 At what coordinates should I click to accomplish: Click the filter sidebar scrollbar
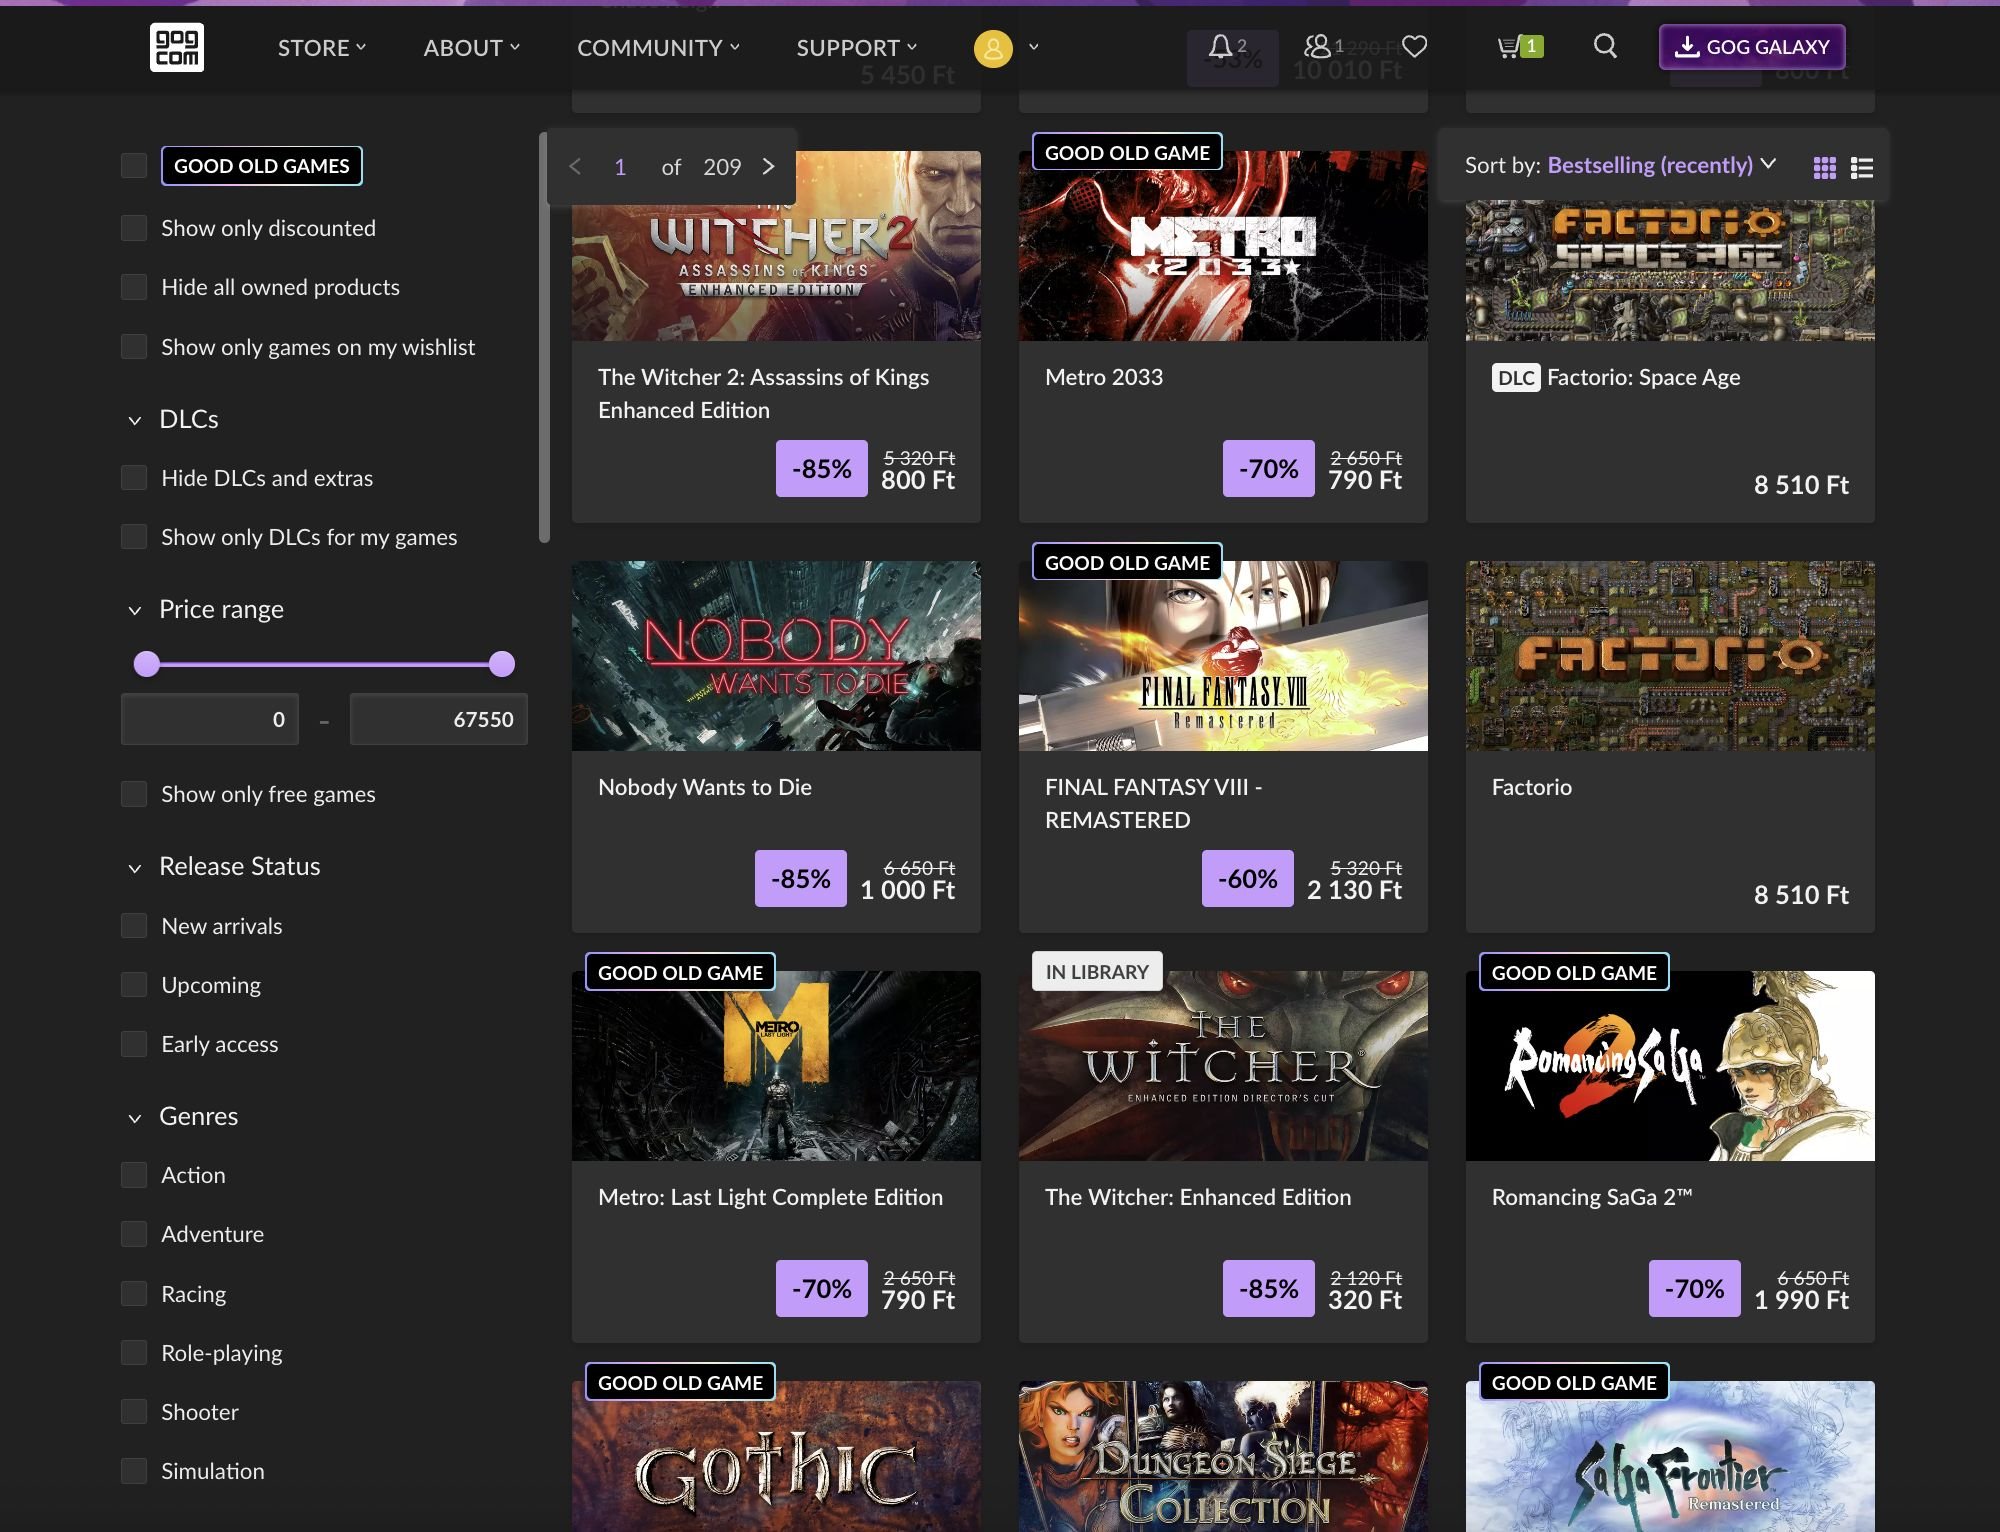point(544,337)
